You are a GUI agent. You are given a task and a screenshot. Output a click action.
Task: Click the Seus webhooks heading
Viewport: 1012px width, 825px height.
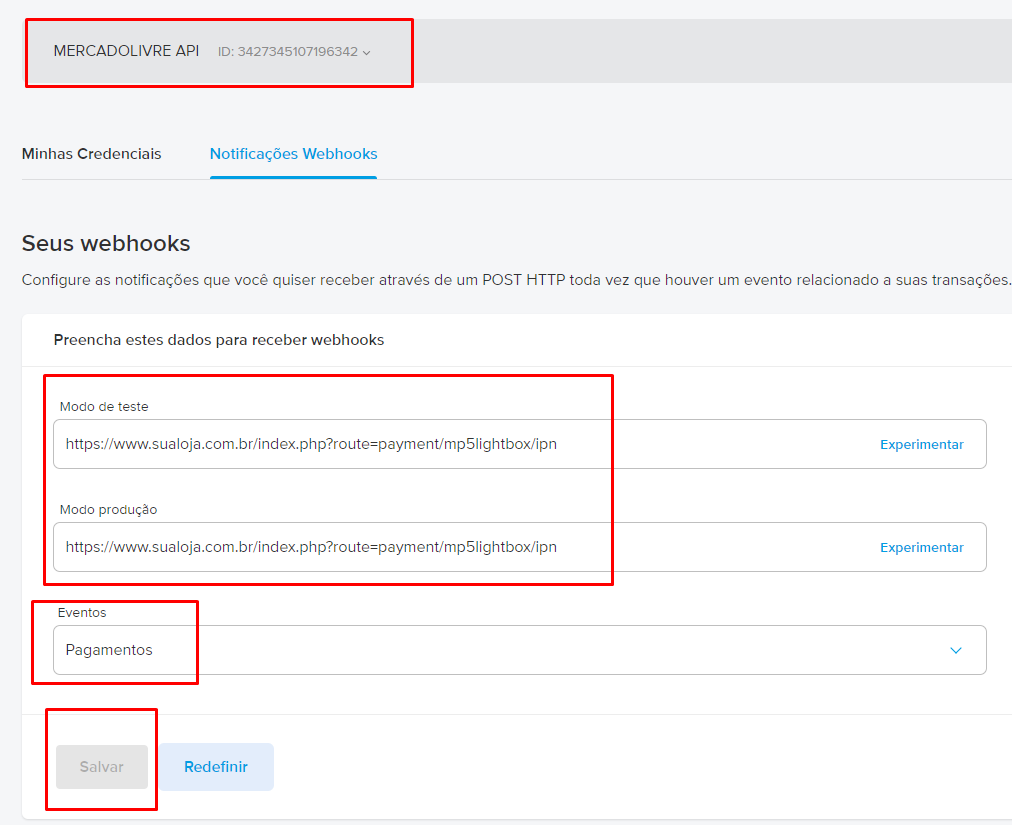pyautogui.click(x=106, y=243)
